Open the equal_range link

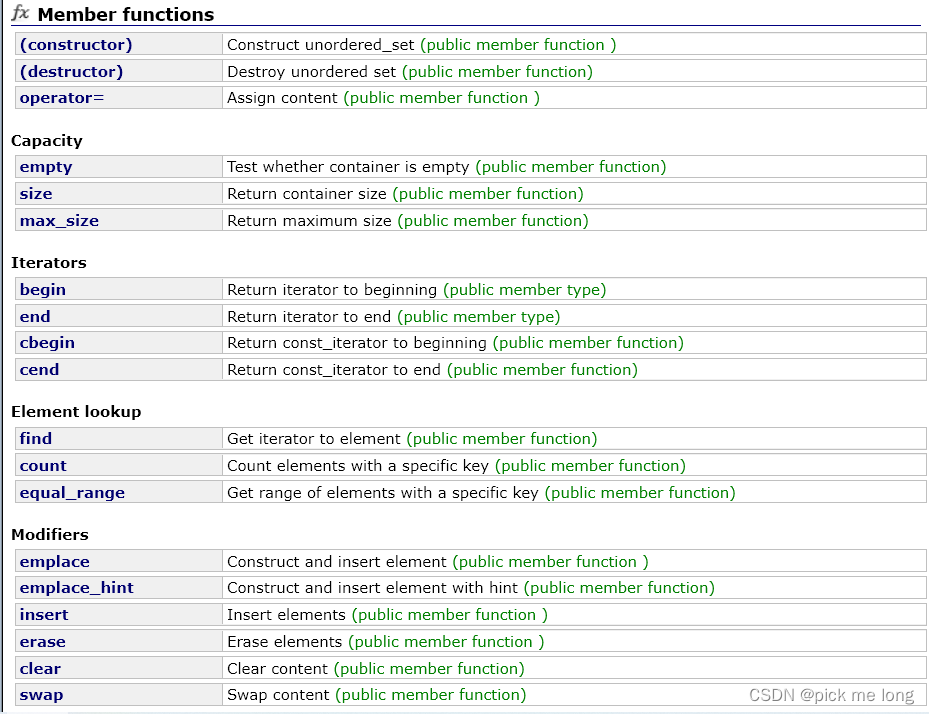coord(72,493)
